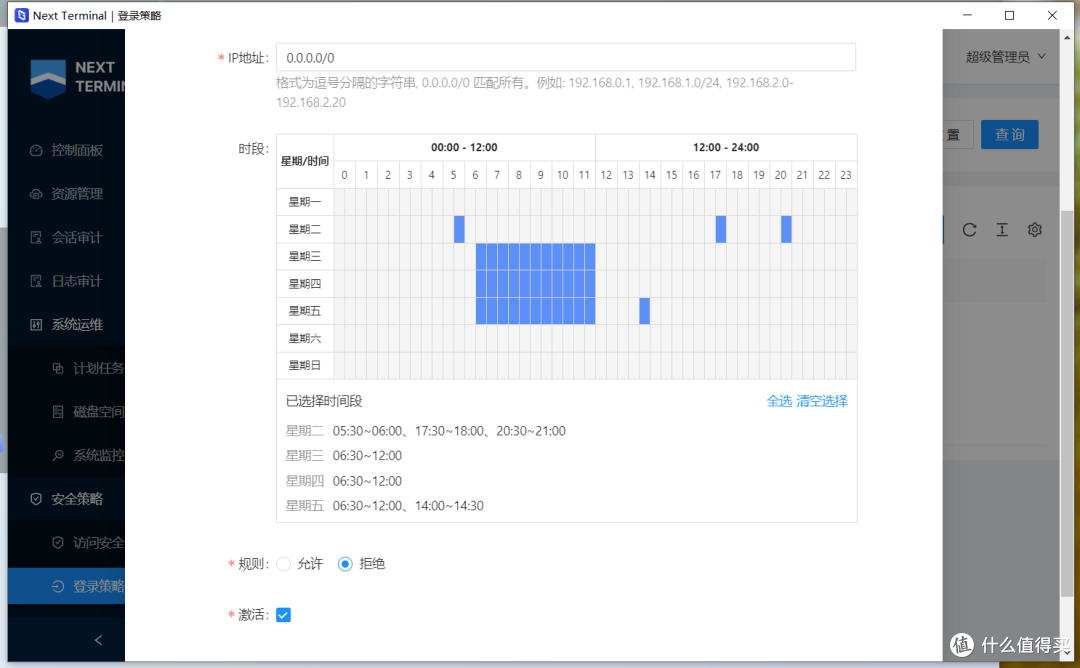Image resolution: width=1080 pixels, height=668 pixels.
Task: Toggle 星期四 11:30 selected time cell
Action: click(590, 284)
